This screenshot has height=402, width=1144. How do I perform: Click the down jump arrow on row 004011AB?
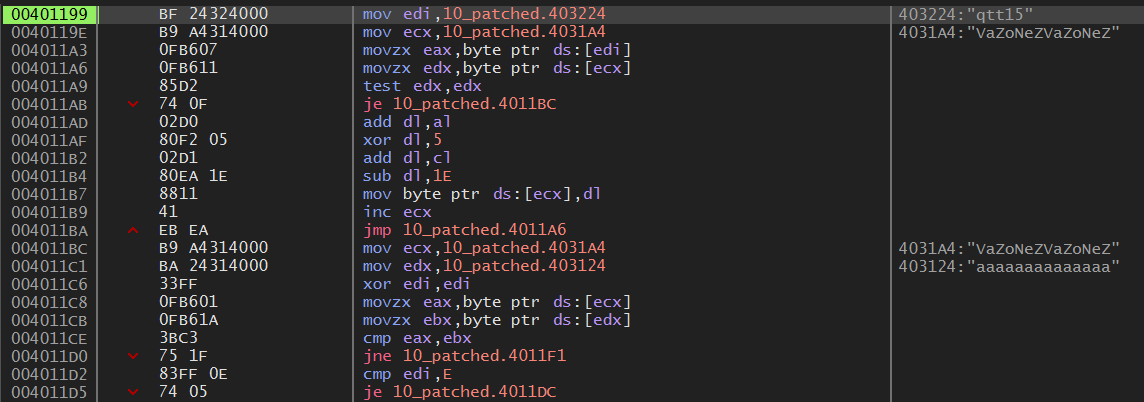(133, 104)
